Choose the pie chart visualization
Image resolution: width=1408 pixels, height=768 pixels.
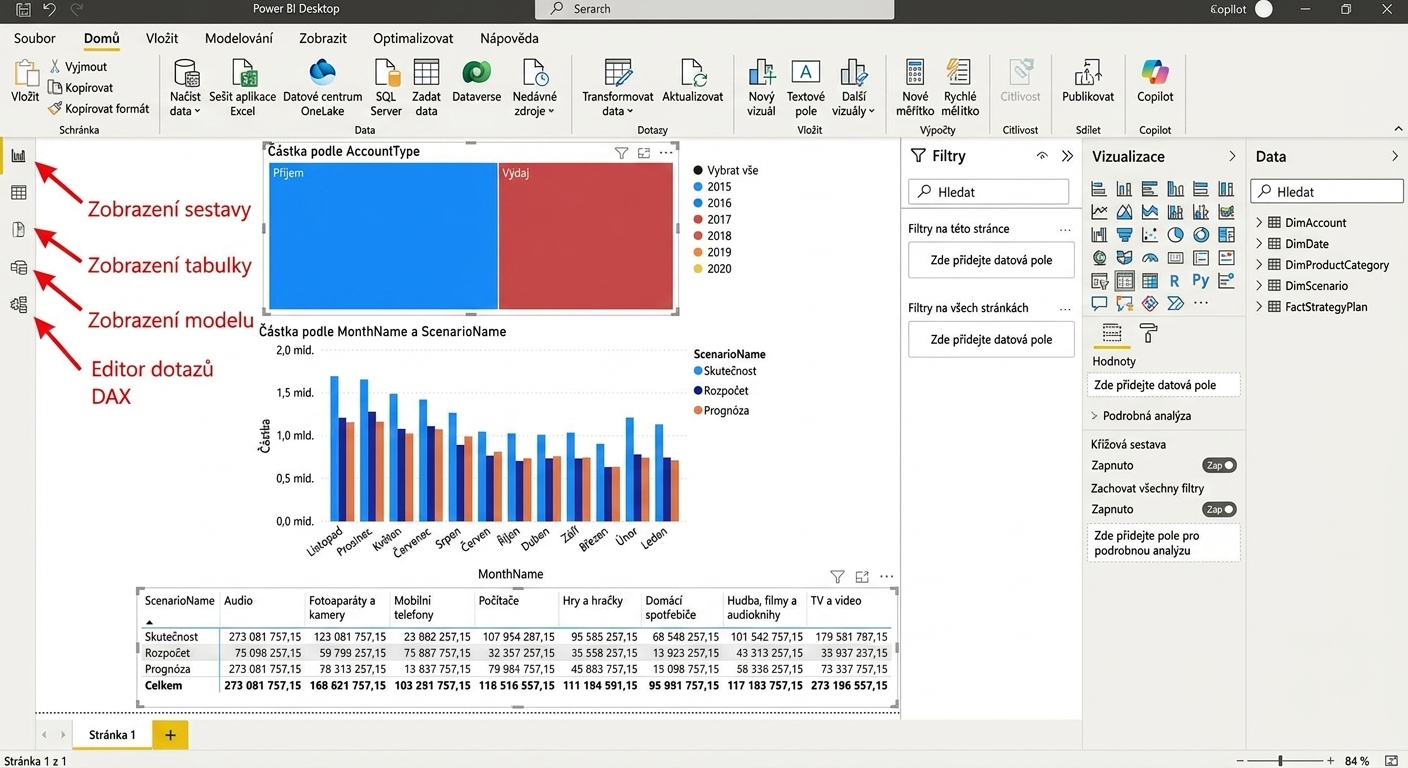(1176, 234)
